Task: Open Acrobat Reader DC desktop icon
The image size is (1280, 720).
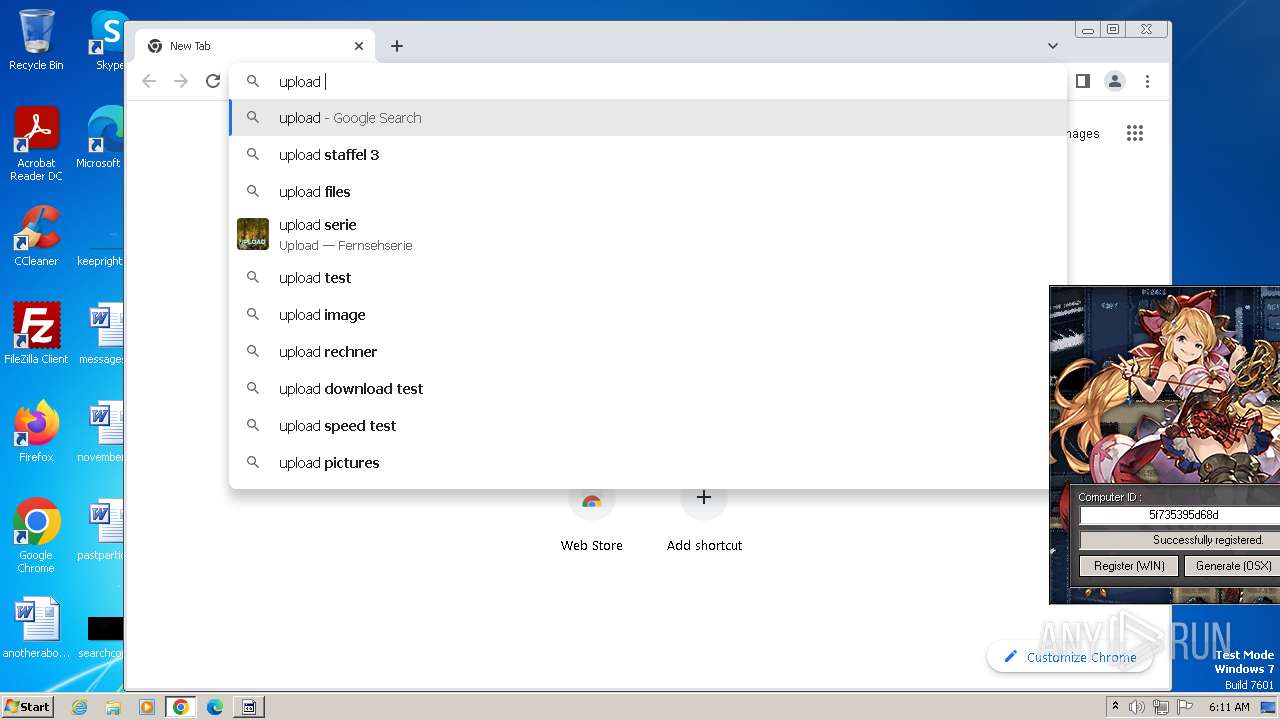Action: 36,144
